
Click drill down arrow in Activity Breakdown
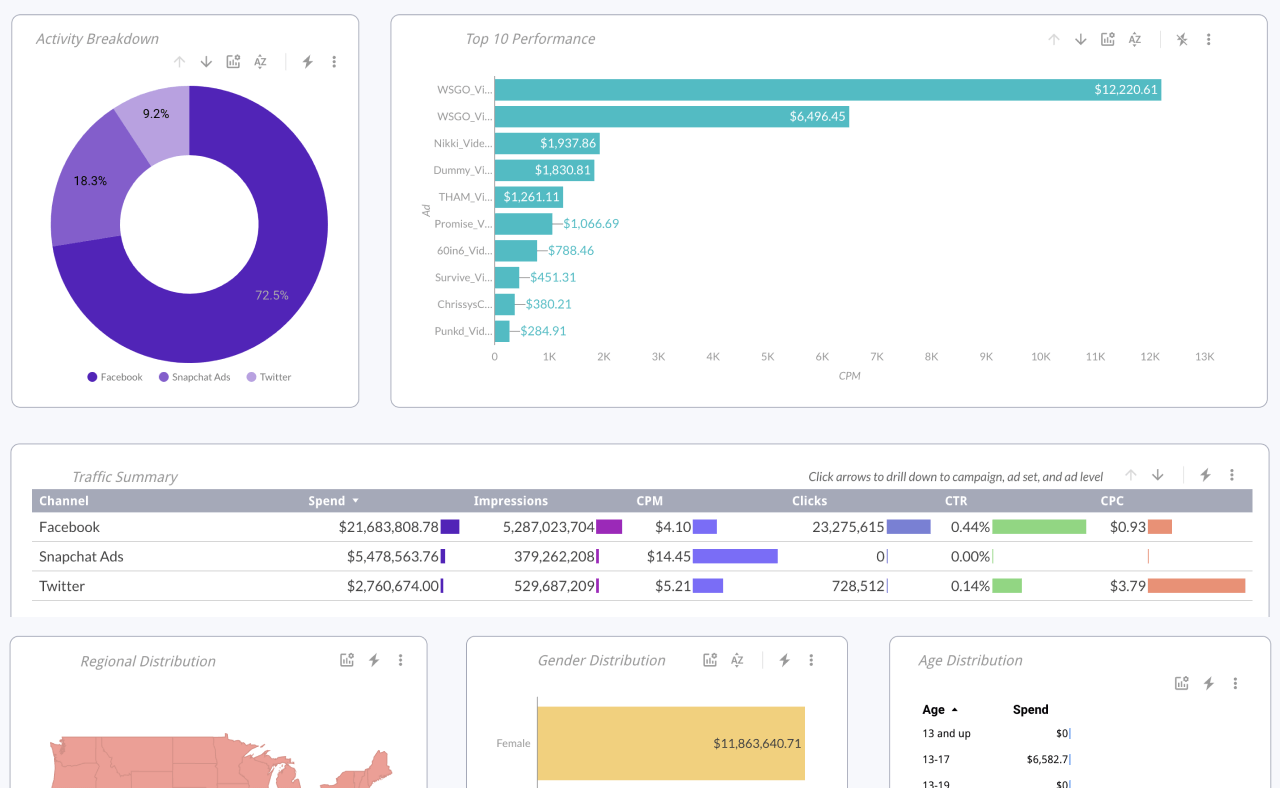pyautogui.click(x=206, y=62)
